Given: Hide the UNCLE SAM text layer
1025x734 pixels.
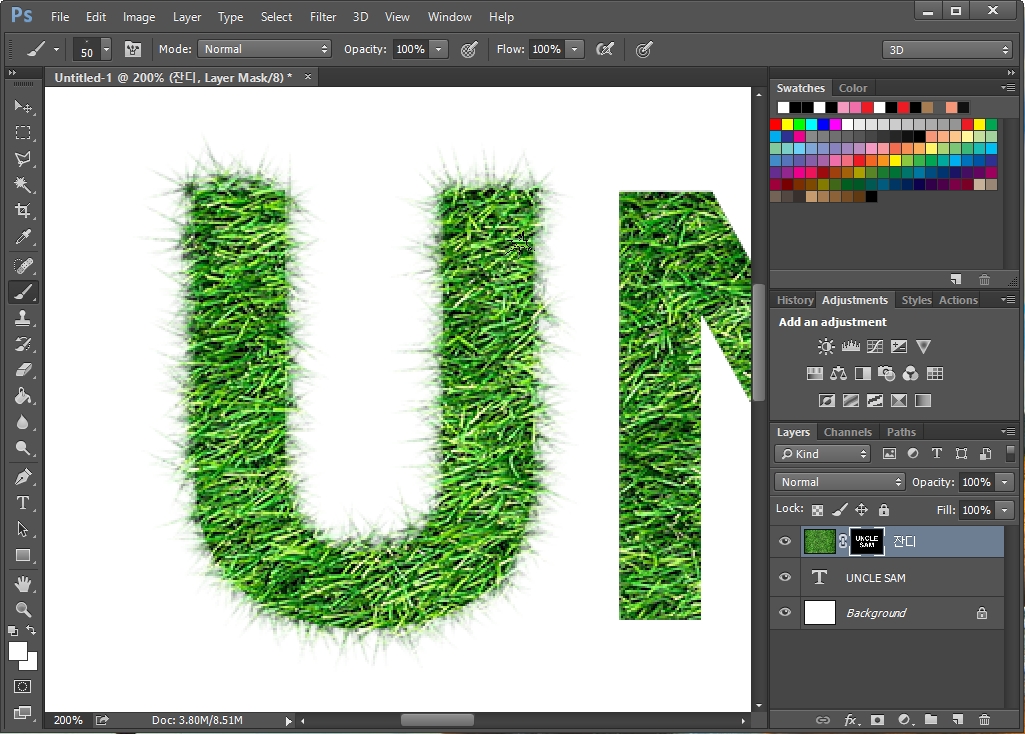Looking at the screenshot, I should coord(785,577).
